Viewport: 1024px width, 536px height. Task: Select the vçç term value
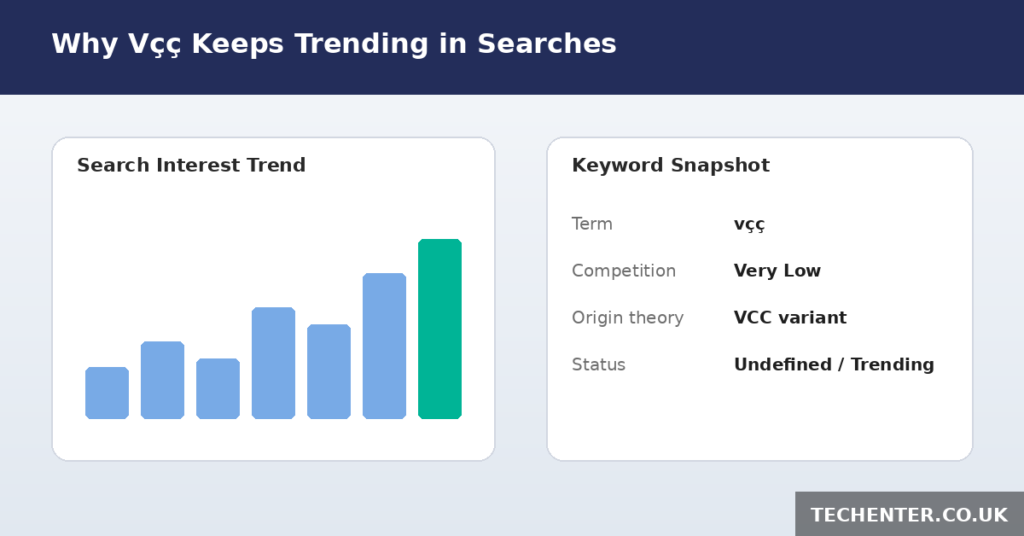point(749,225)
